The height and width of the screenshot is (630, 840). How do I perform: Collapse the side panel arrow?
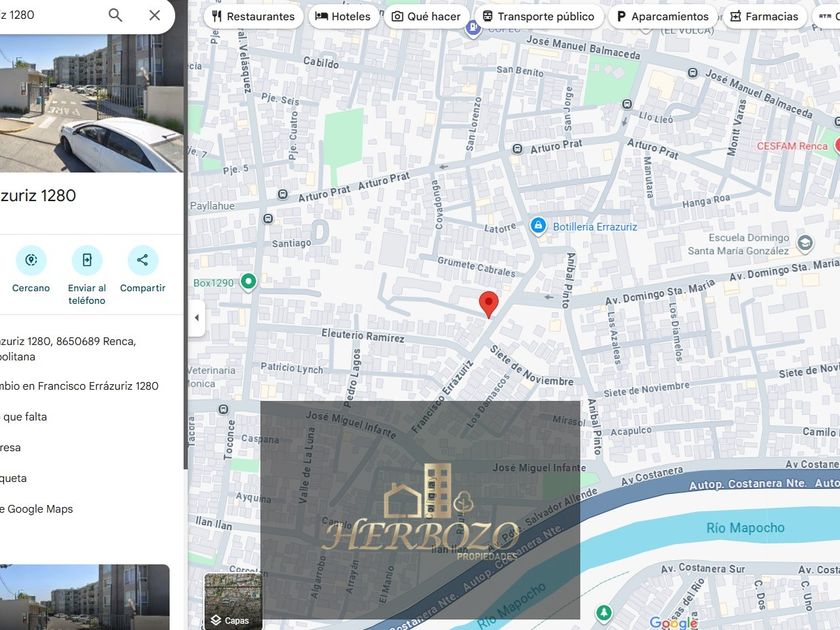point(197,318)
